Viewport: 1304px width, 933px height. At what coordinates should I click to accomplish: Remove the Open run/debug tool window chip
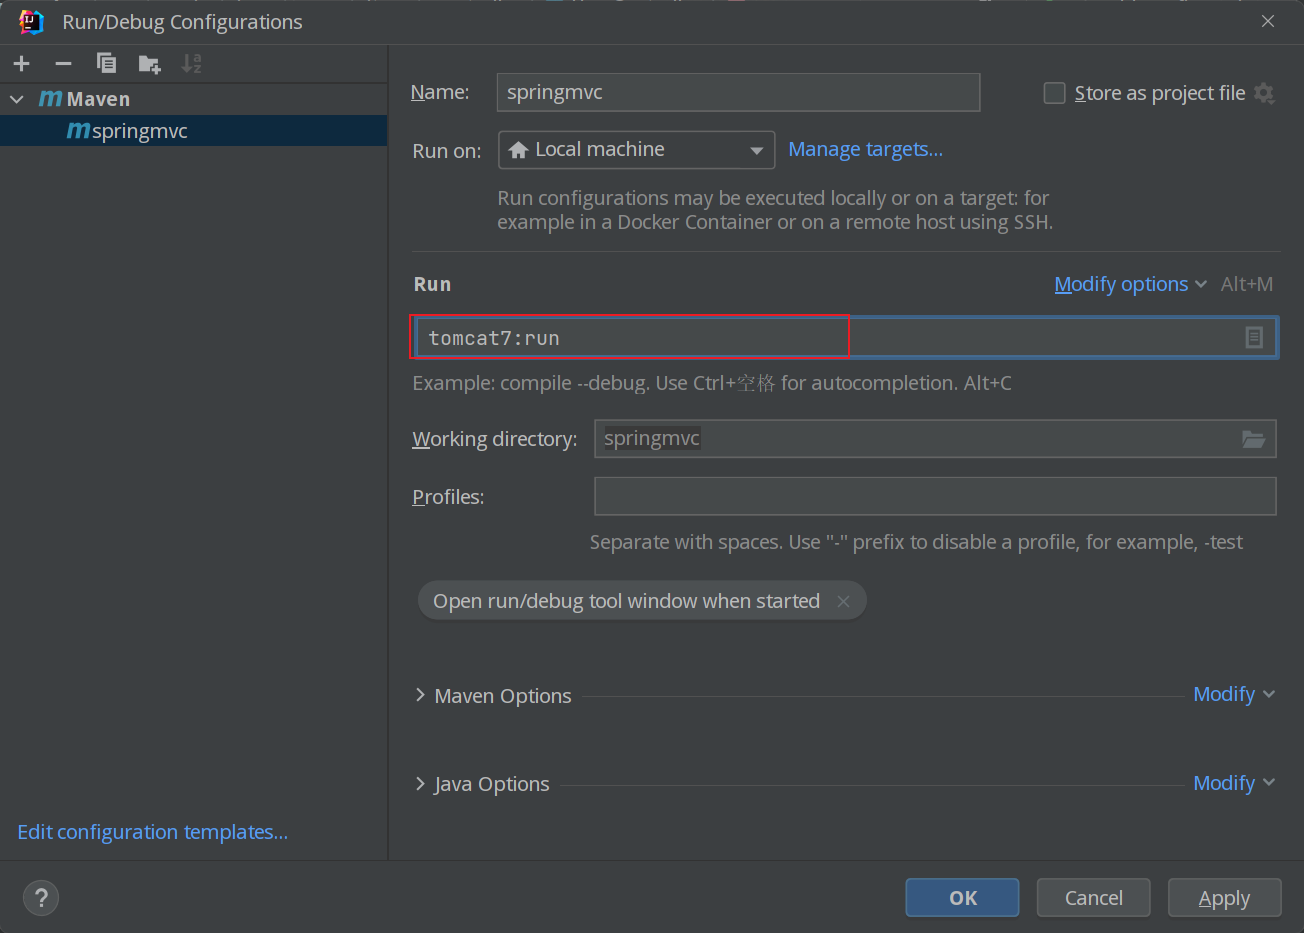tap(843, 601)
